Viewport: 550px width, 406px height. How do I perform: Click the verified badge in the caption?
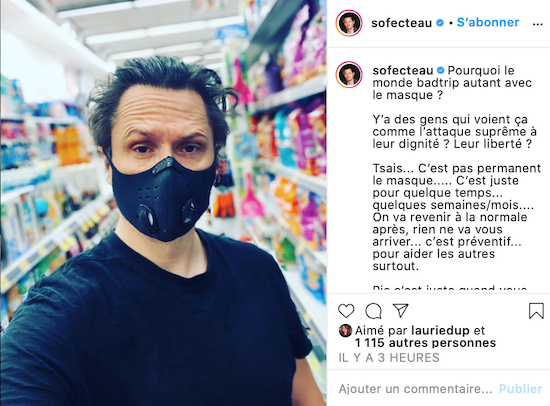[440, 70]
